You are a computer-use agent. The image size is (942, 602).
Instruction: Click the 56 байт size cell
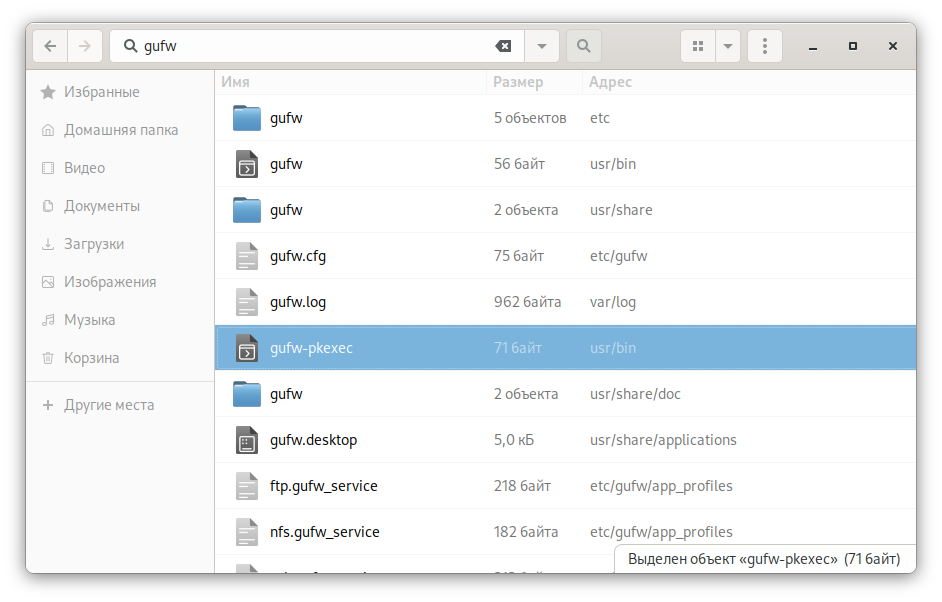pos(519,164)
